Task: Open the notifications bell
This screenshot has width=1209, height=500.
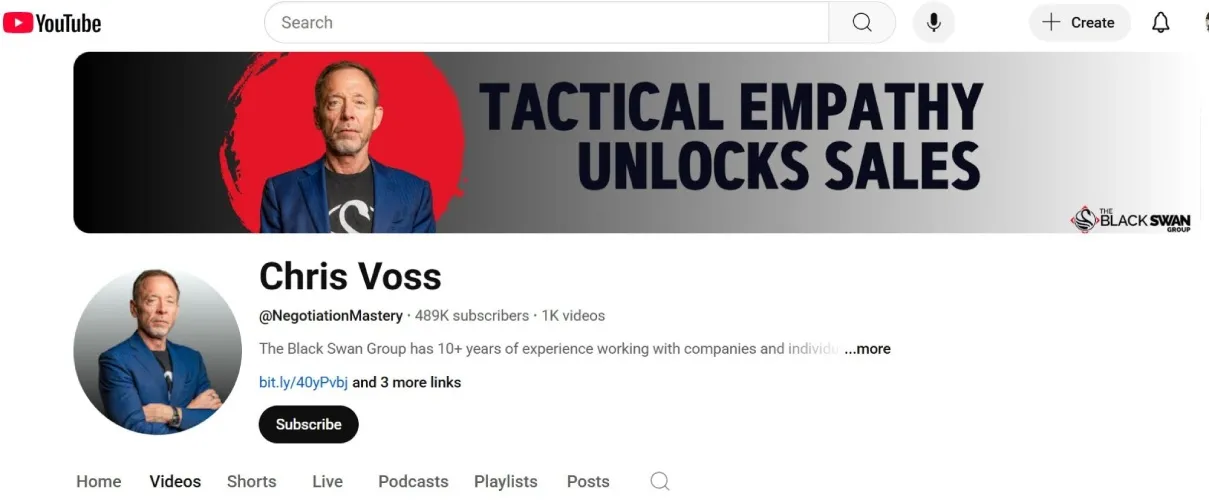Action: click(x=1161, y=22)
